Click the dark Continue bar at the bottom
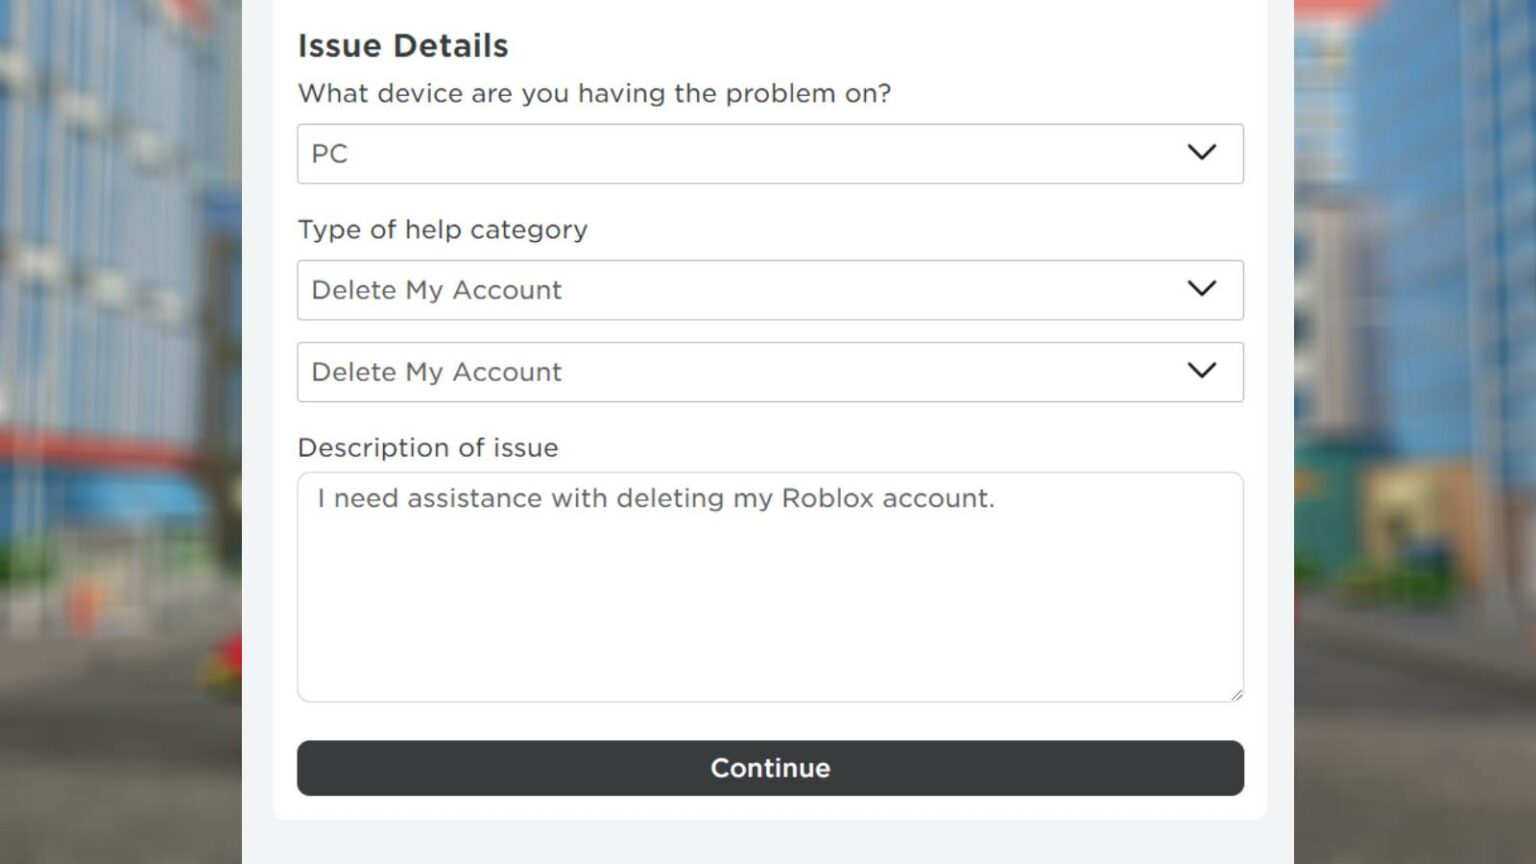The height and width of the screenshot is (864, 1536). pyautogui.click(x=770, y=768)
